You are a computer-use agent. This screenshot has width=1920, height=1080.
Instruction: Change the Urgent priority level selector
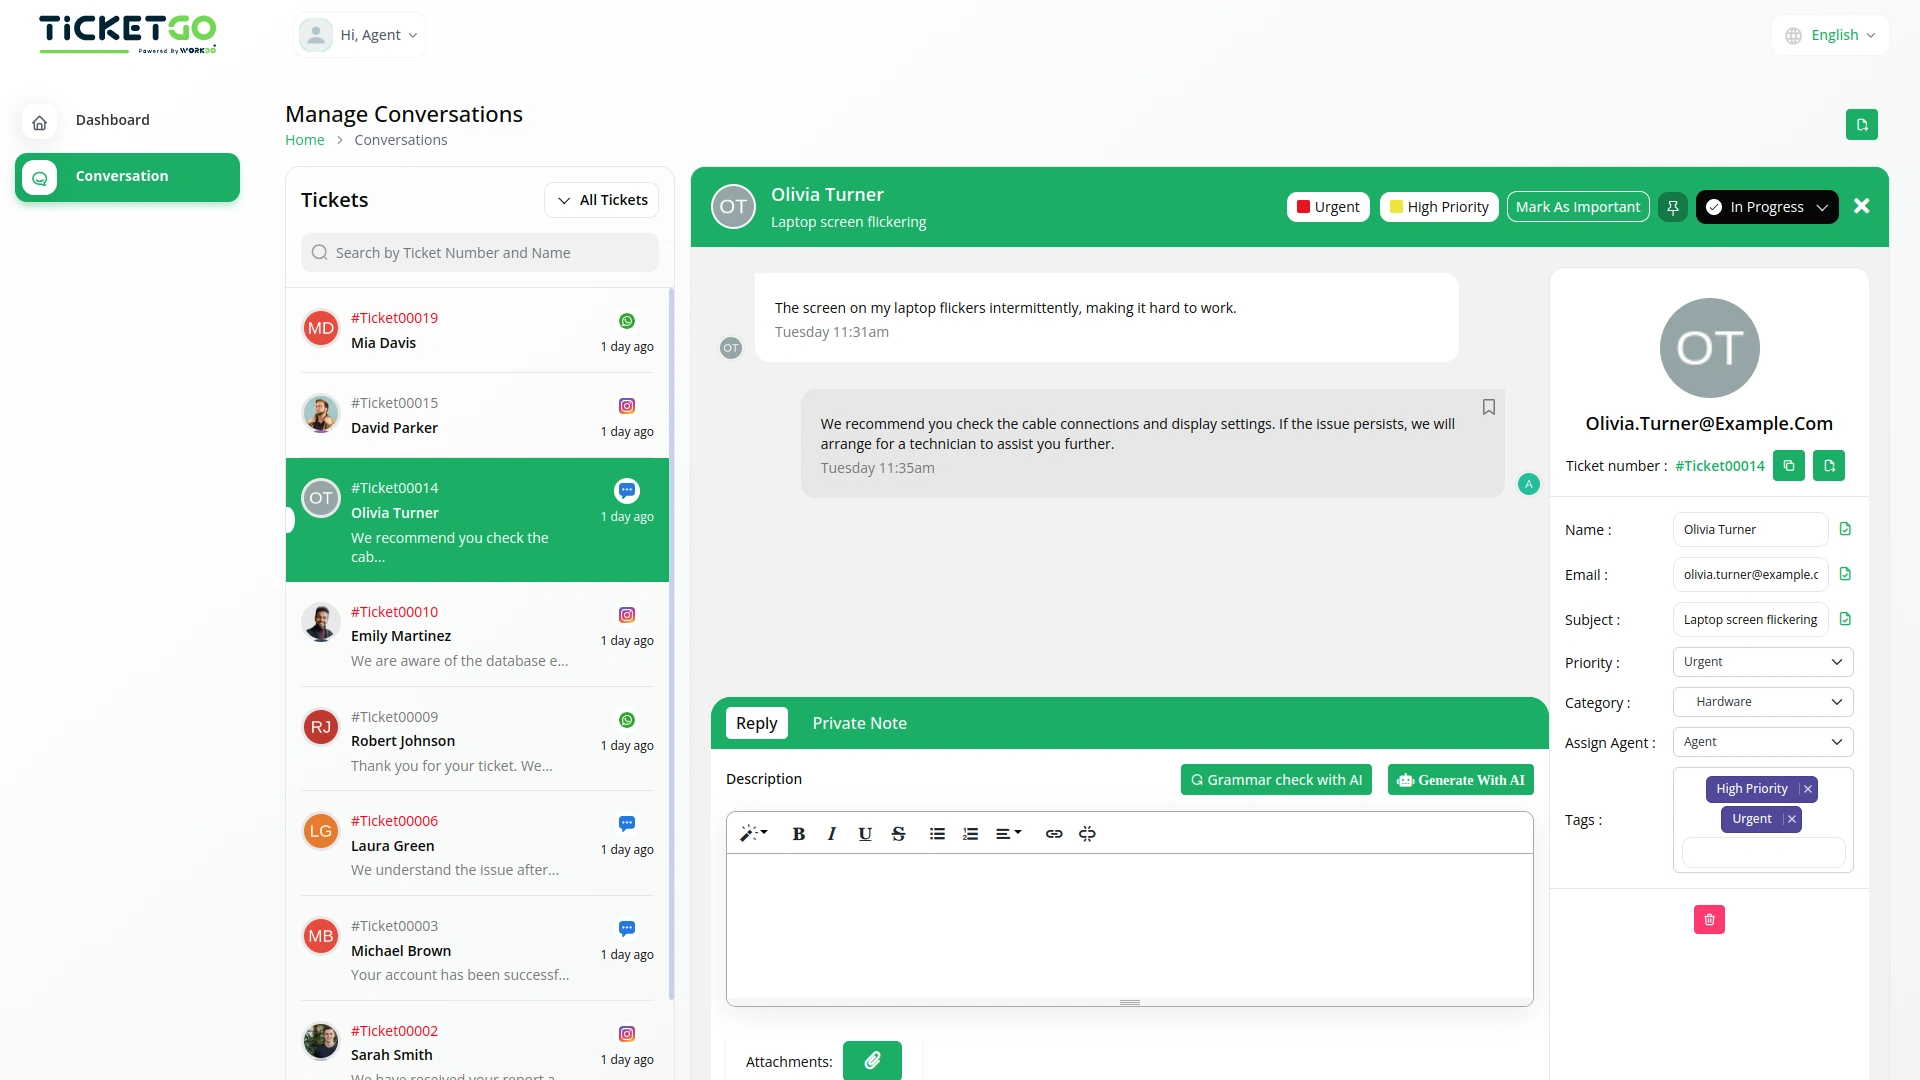[x=1762, y=662]
